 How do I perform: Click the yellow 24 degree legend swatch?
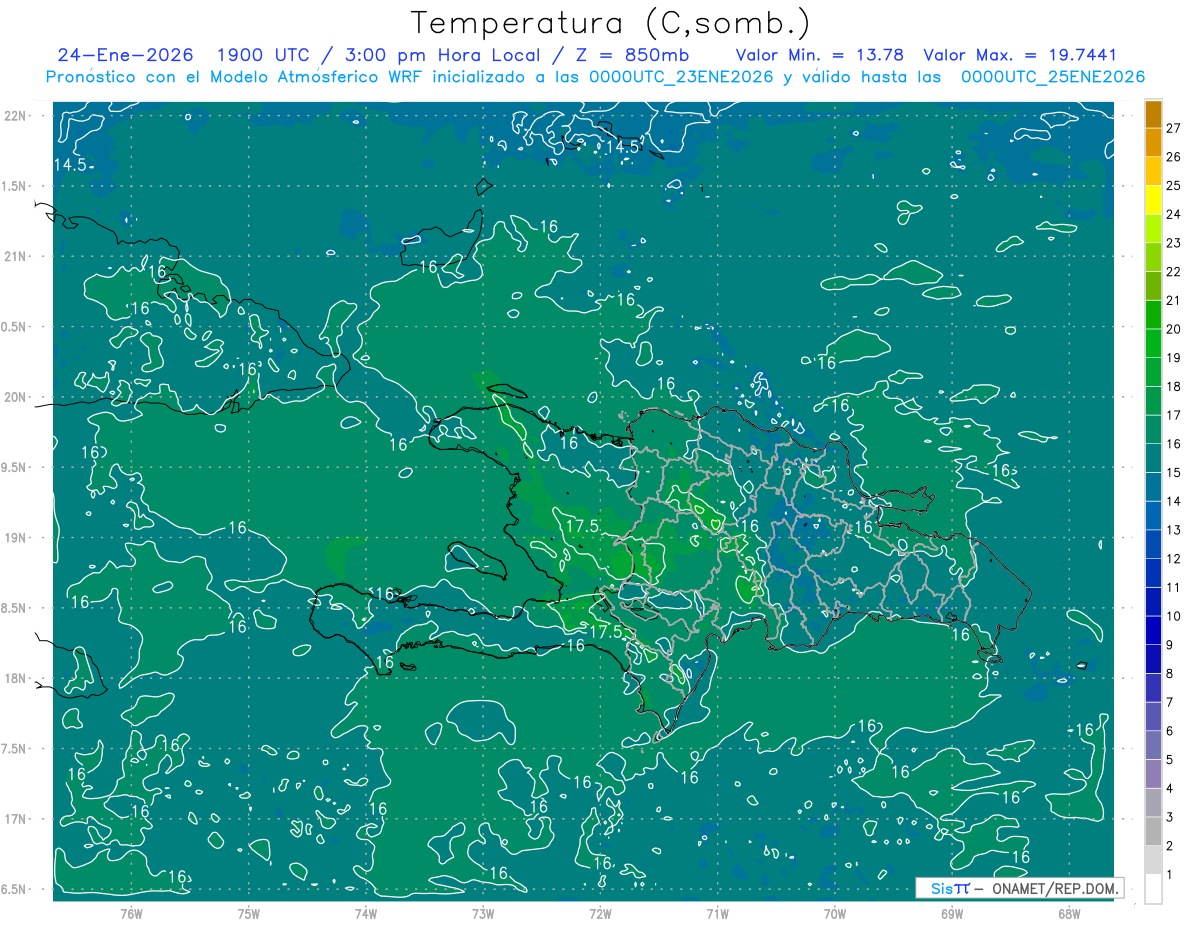coord(1153,200)
